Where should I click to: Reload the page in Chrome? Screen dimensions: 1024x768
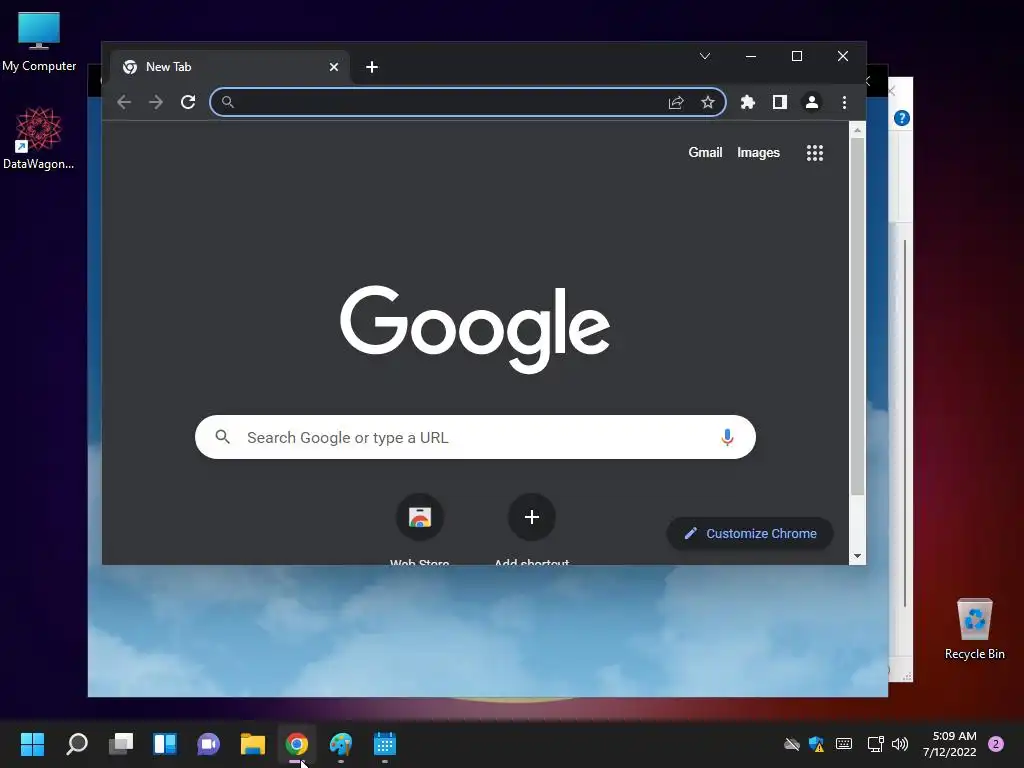188,102
